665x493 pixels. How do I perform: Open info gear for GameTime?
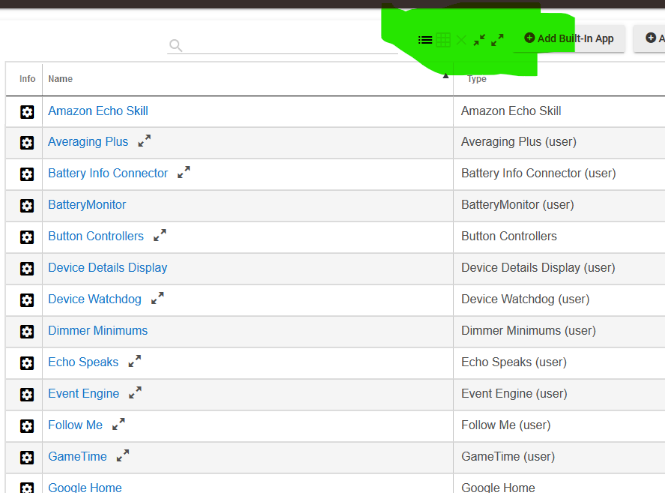[x=27, y=457]
